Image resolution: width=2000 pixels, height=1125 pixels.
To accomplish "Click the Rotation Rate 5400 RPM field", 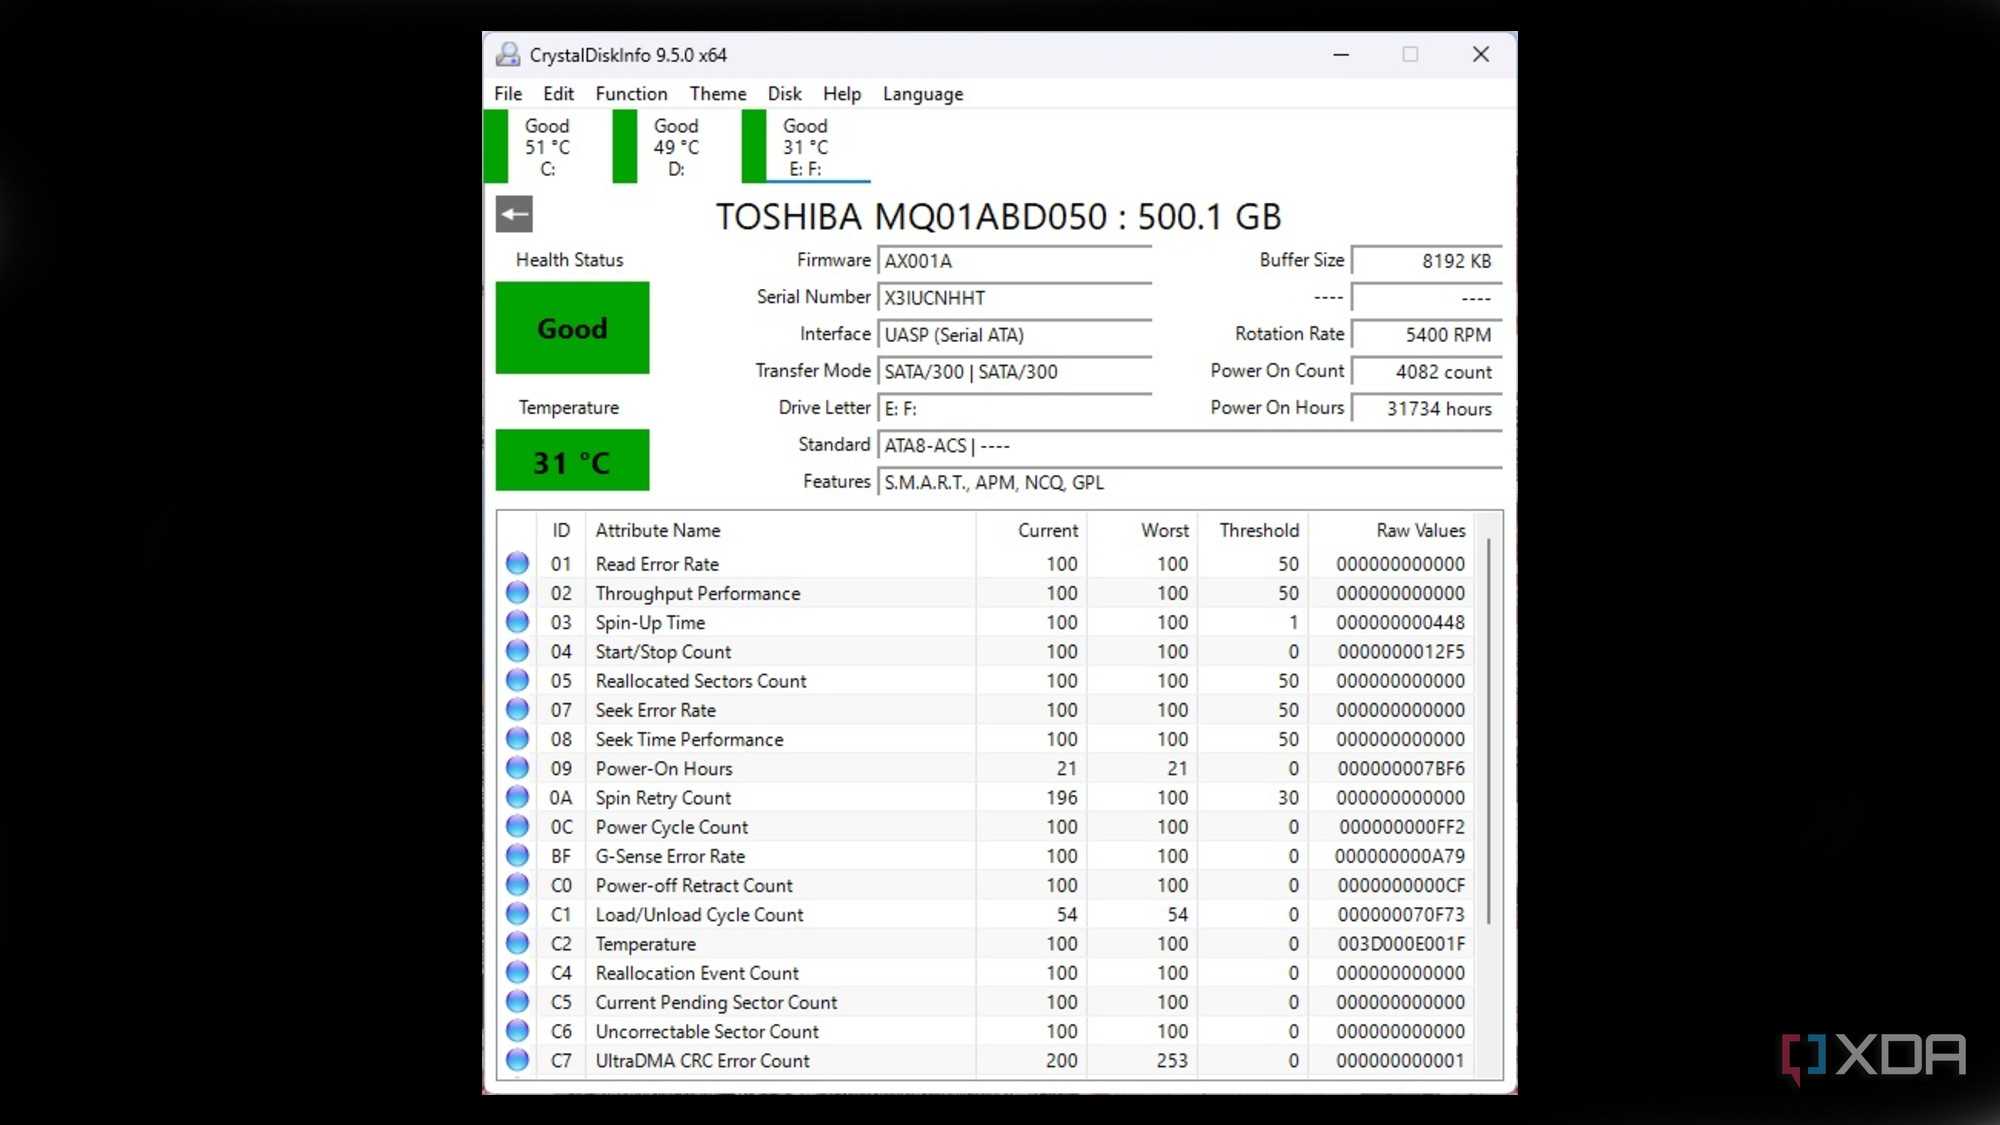I will click(x=1426, y=334).
